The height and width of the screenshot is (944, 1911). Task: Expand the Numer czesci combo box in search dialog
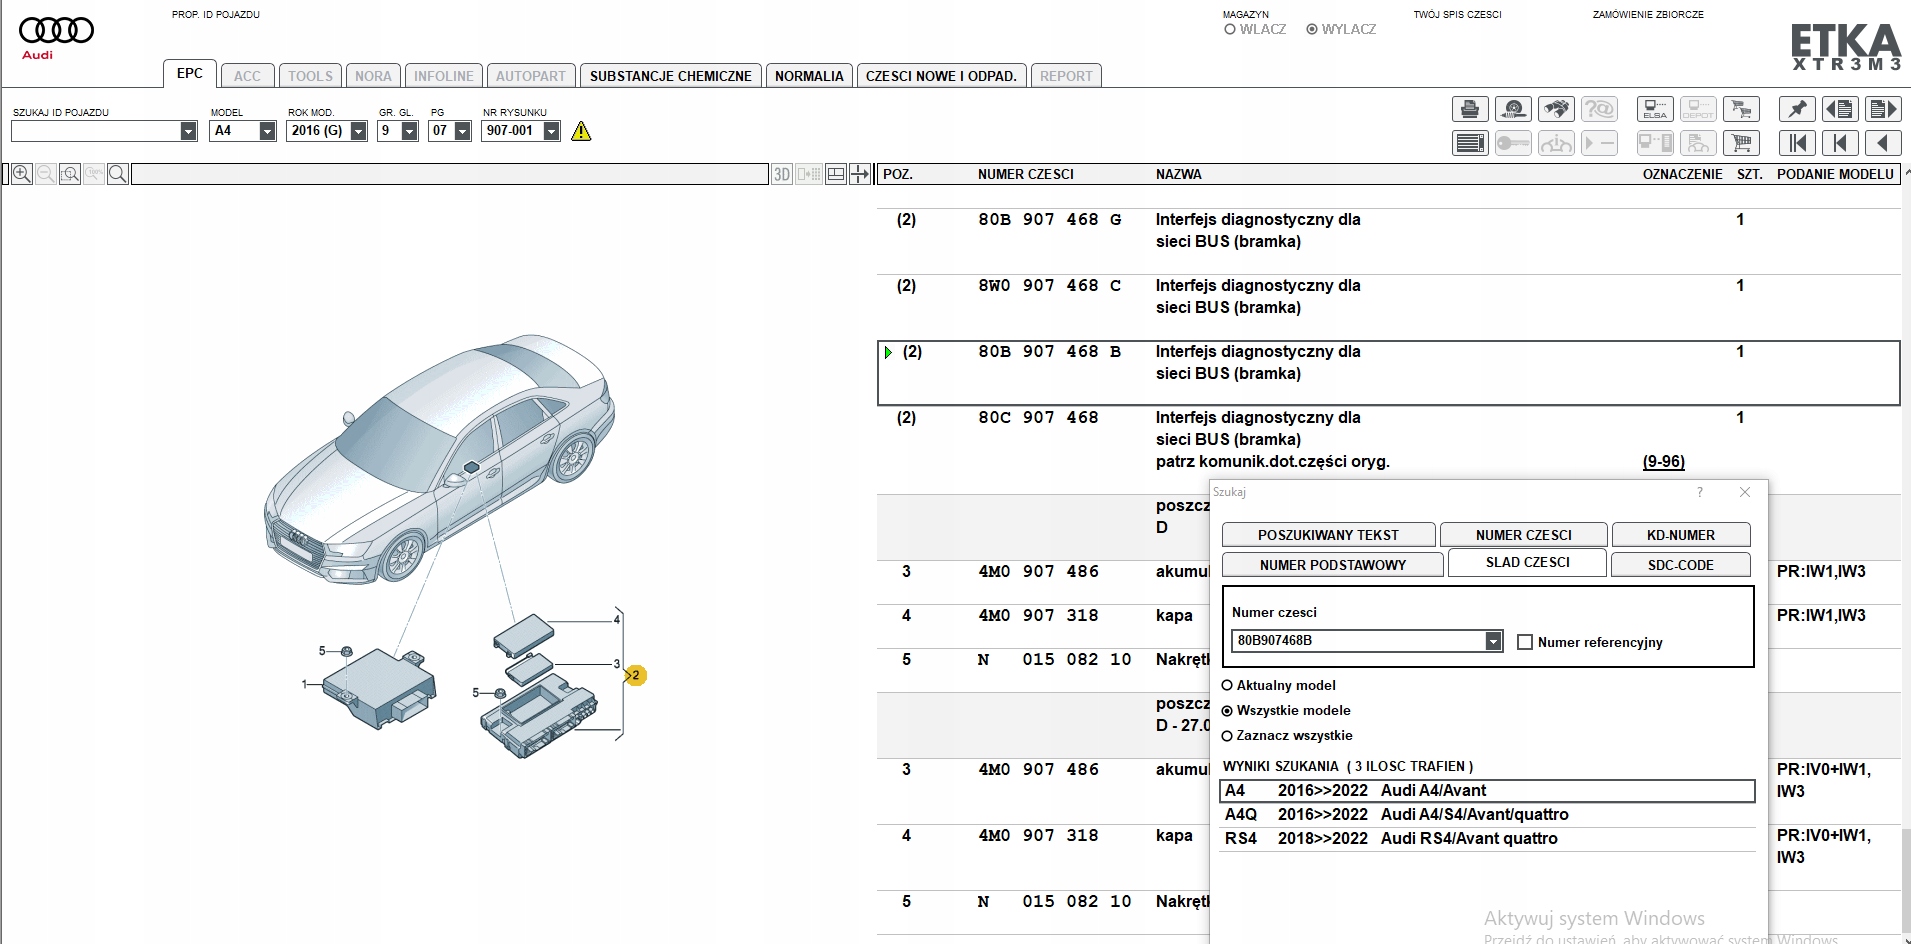click(1493, 641)
